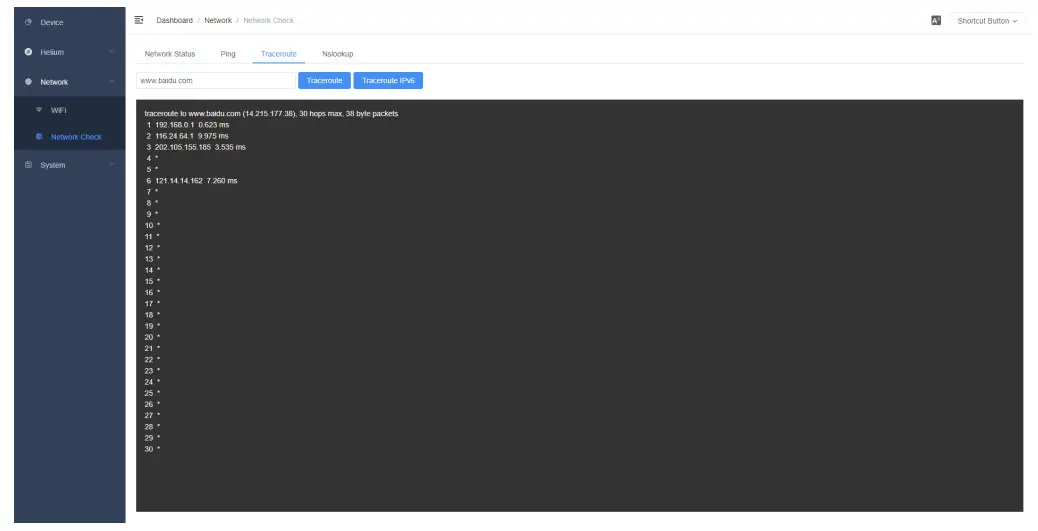Open the Device menu item

tap(70, 23)
